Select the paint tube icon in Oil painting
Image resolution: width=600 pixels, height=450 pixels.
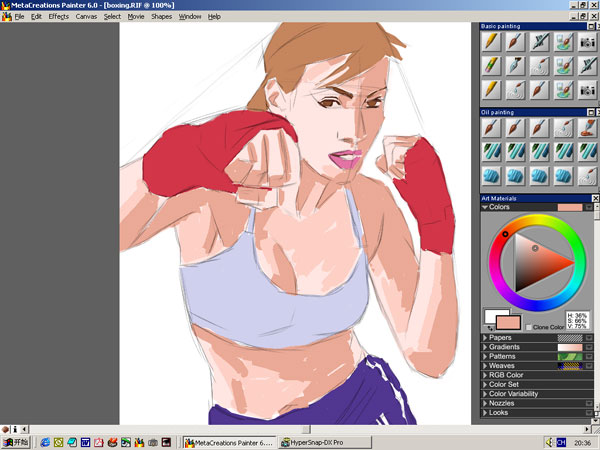point(587,128)
